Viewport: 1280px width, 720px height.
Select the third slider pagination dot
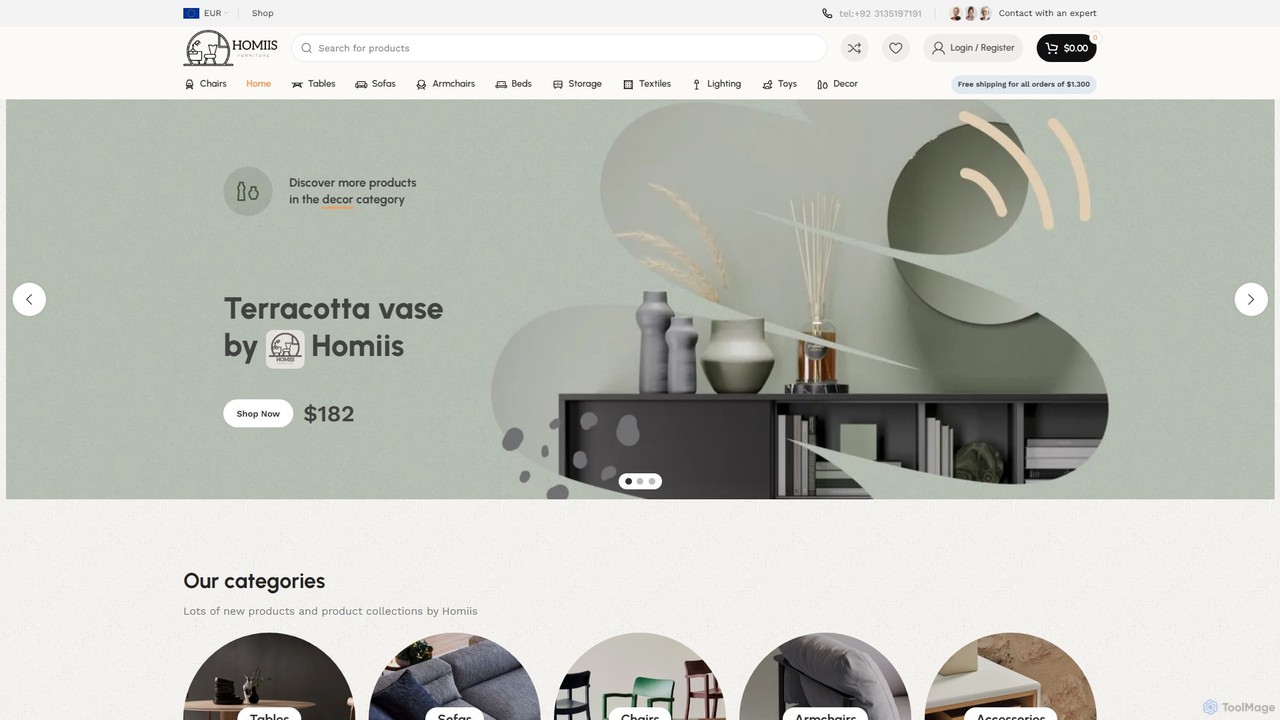(x=652, y=481)
